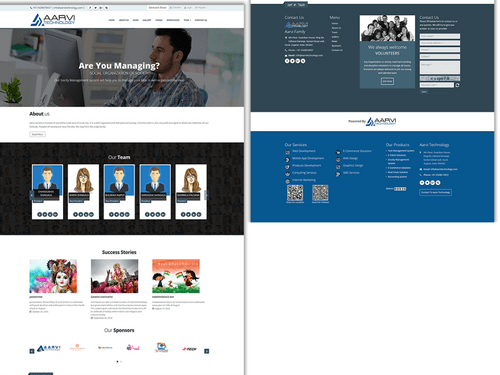
Task: Open Society Management System product link
Action: (x=398, y=161)
